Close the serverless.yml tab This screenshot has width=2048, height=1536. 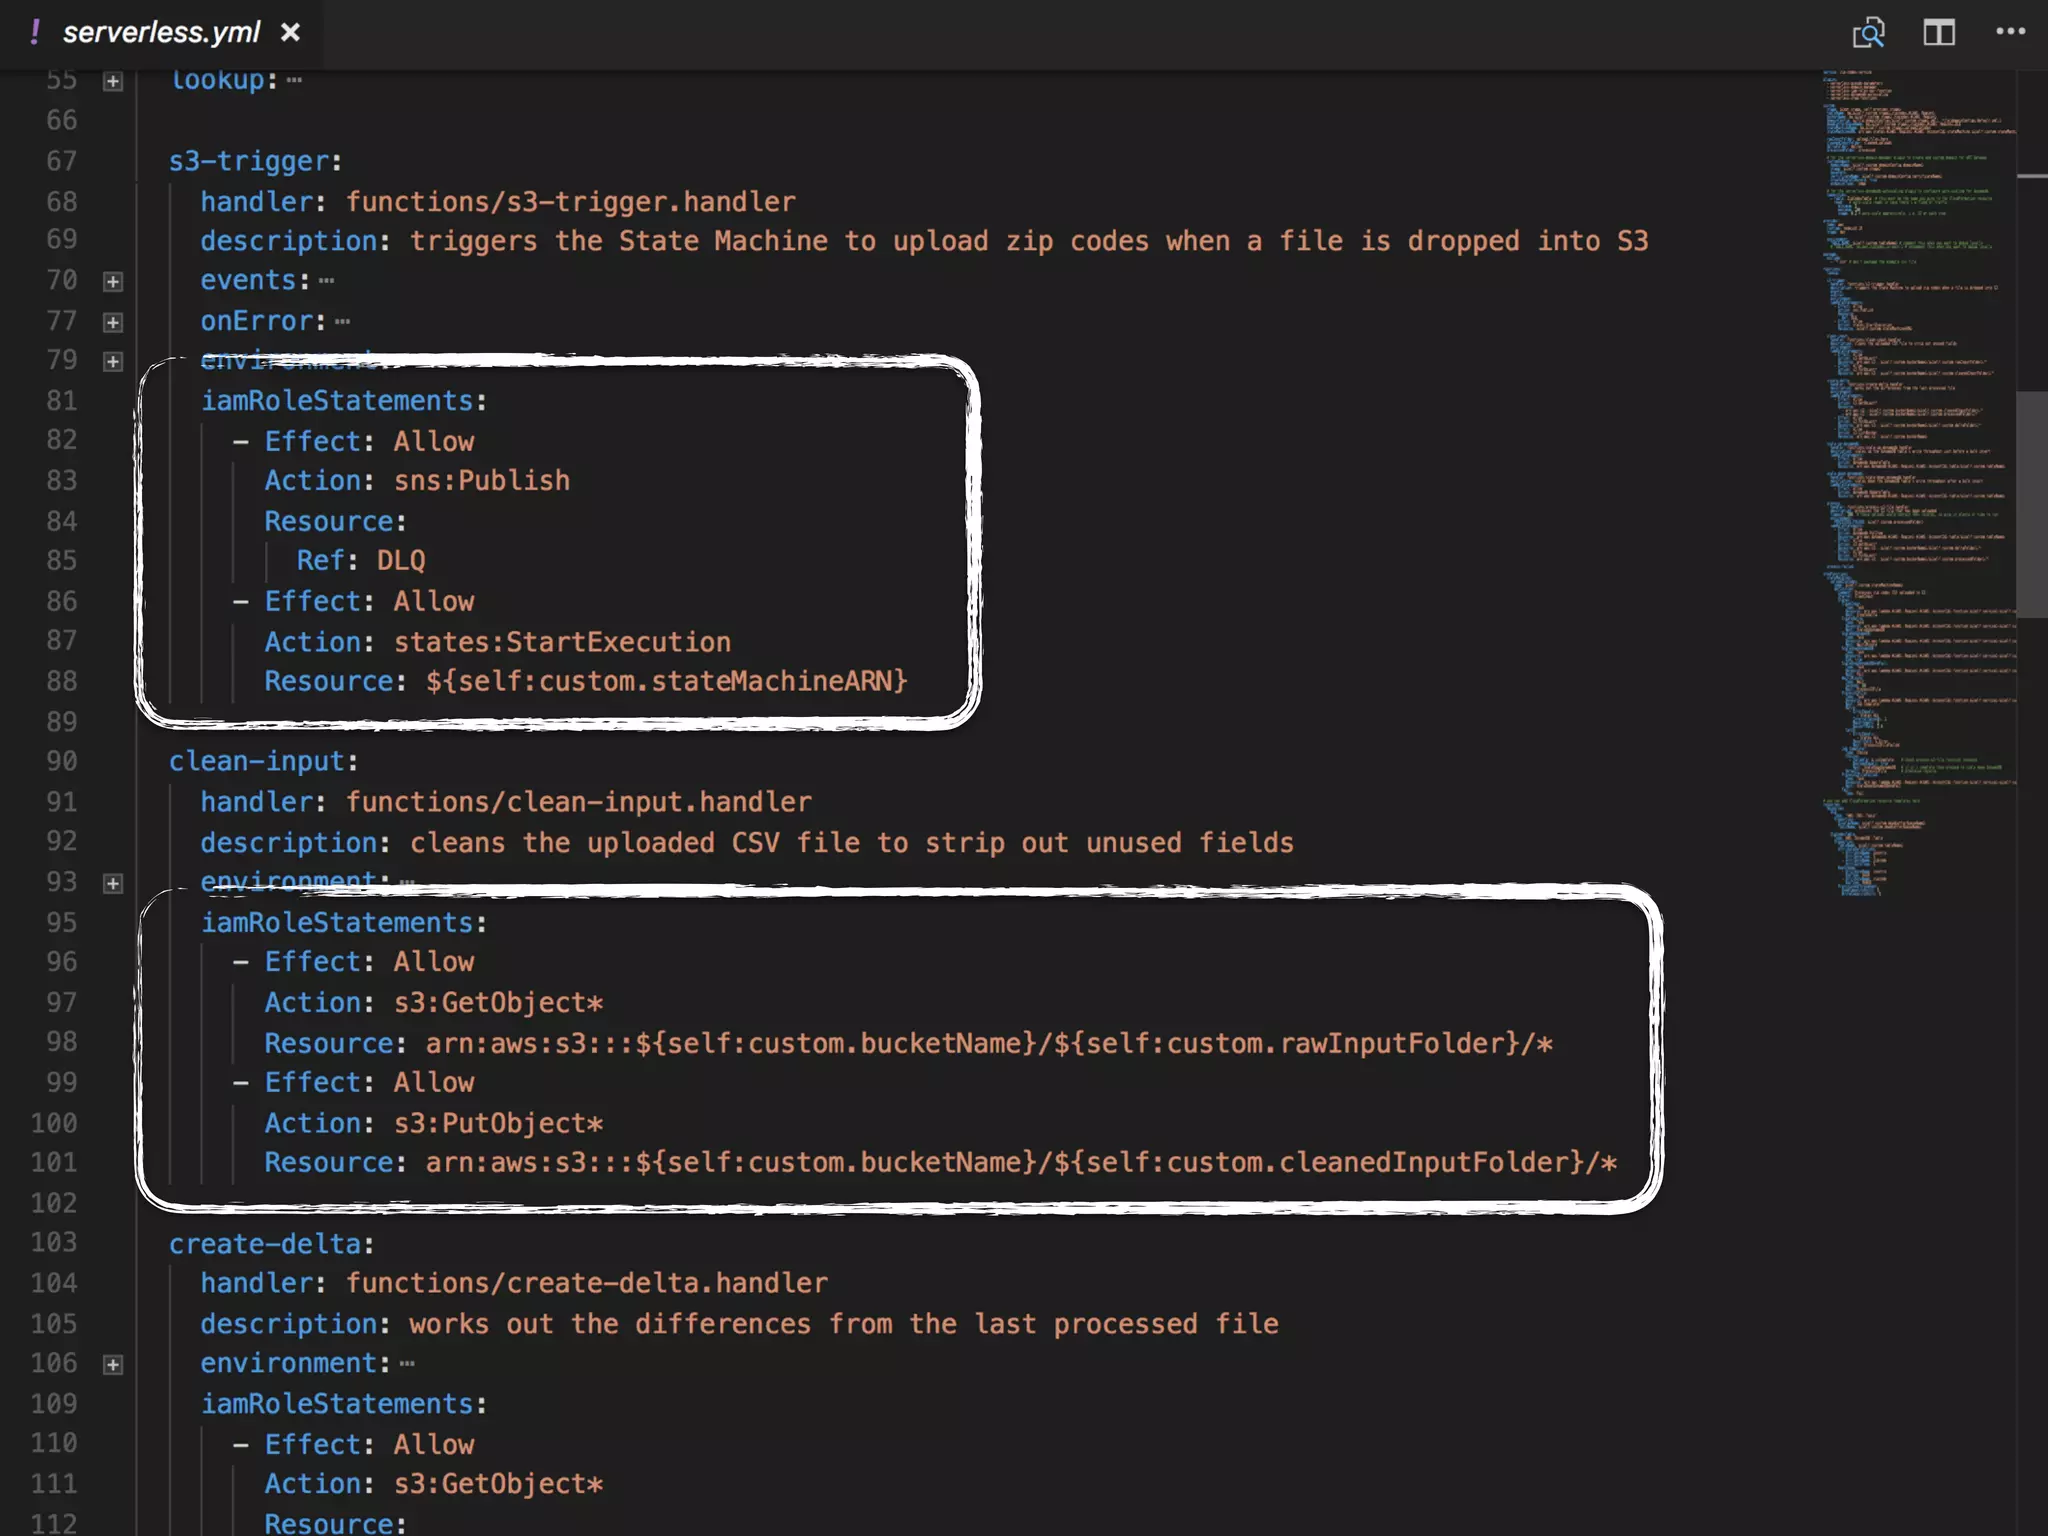click(x=290, y=33)
